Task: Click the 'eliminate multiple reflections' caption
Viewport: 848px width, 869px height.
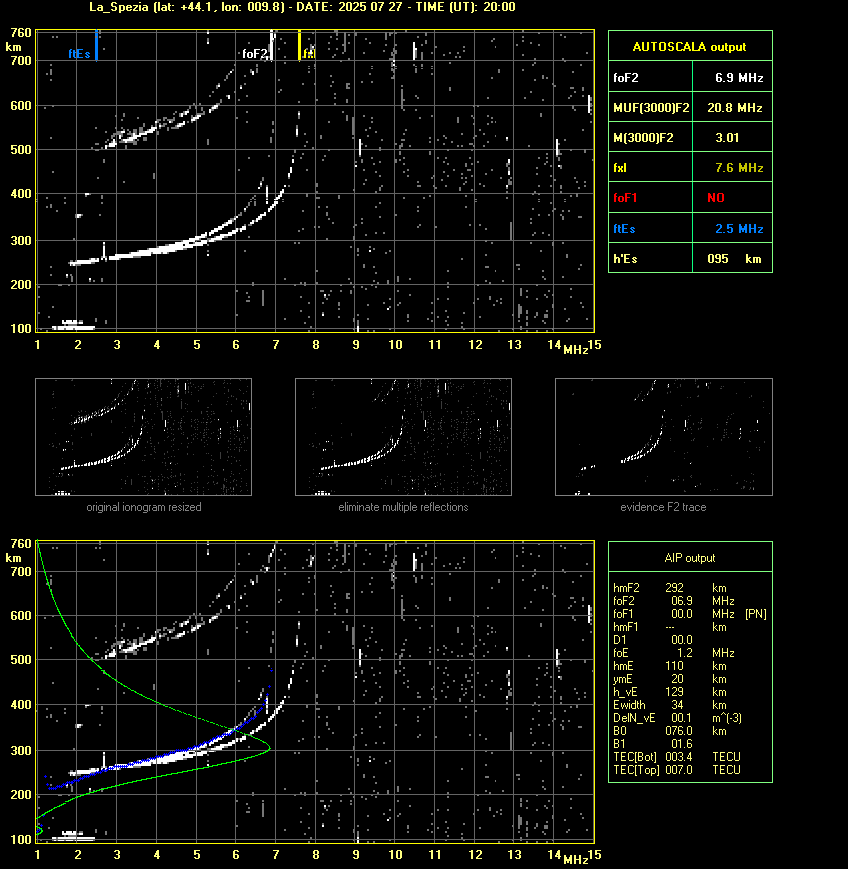Action: tap(403, 507)
